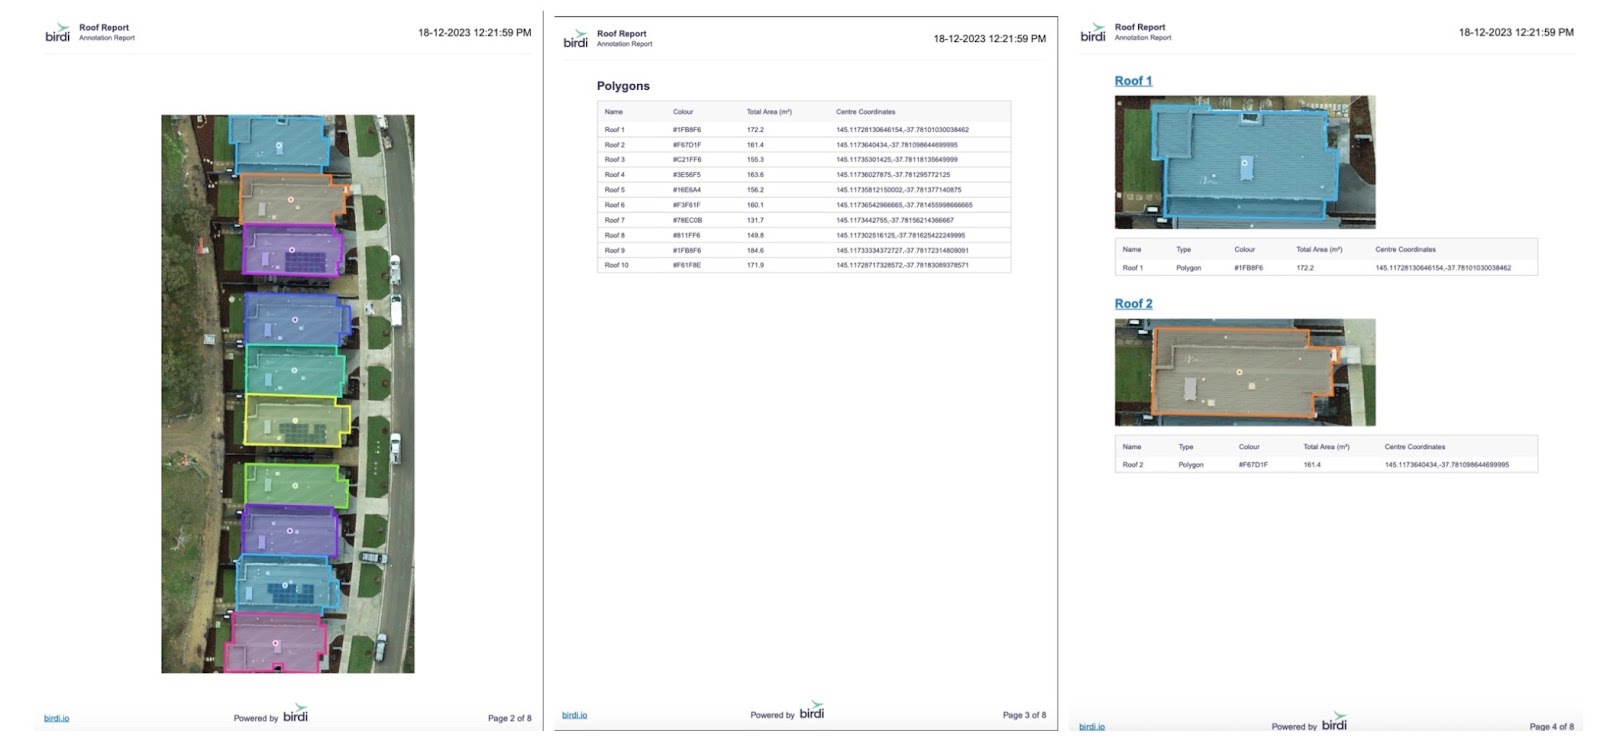Select the teal roof polygon on the aerial map
Image resolution: width=1600 pixels, height=741 pixels.
(295, 370)
